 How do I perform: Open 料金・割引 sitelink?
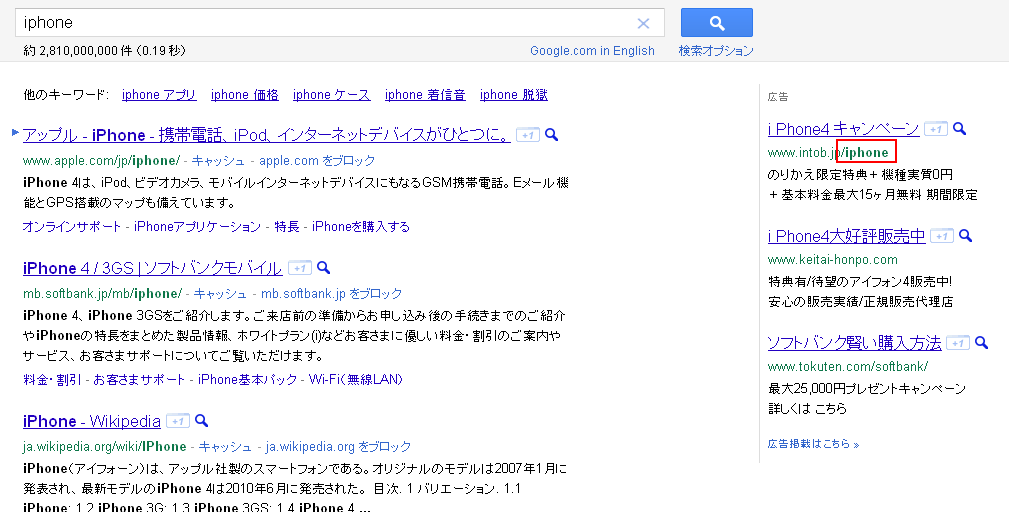pos(52,379)
